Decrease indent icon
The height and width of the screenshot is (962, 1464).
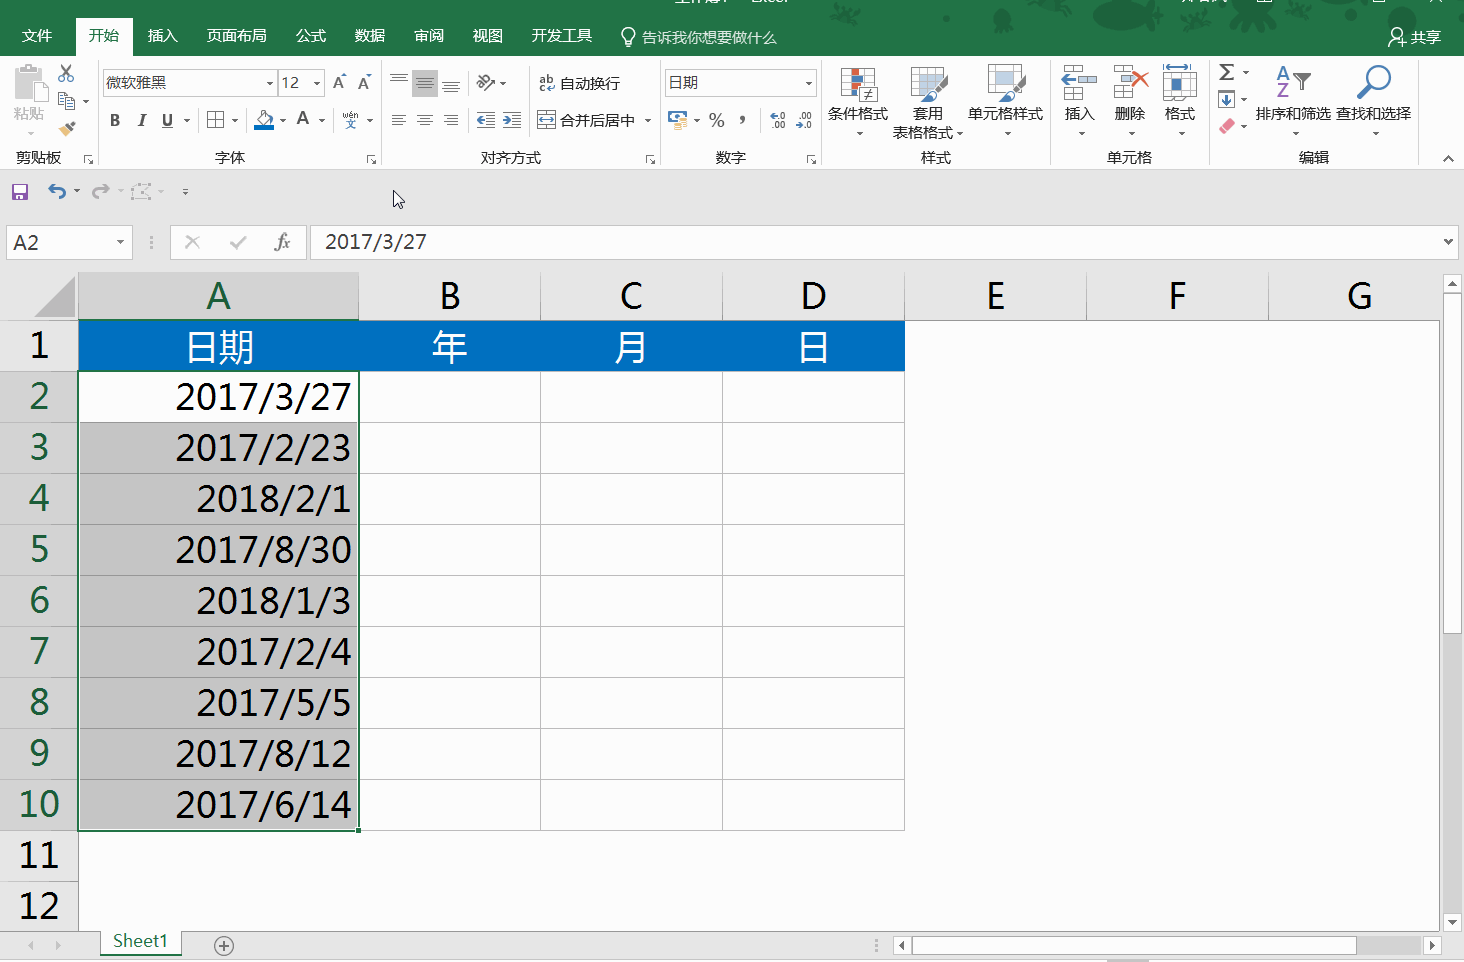[486, 120]
